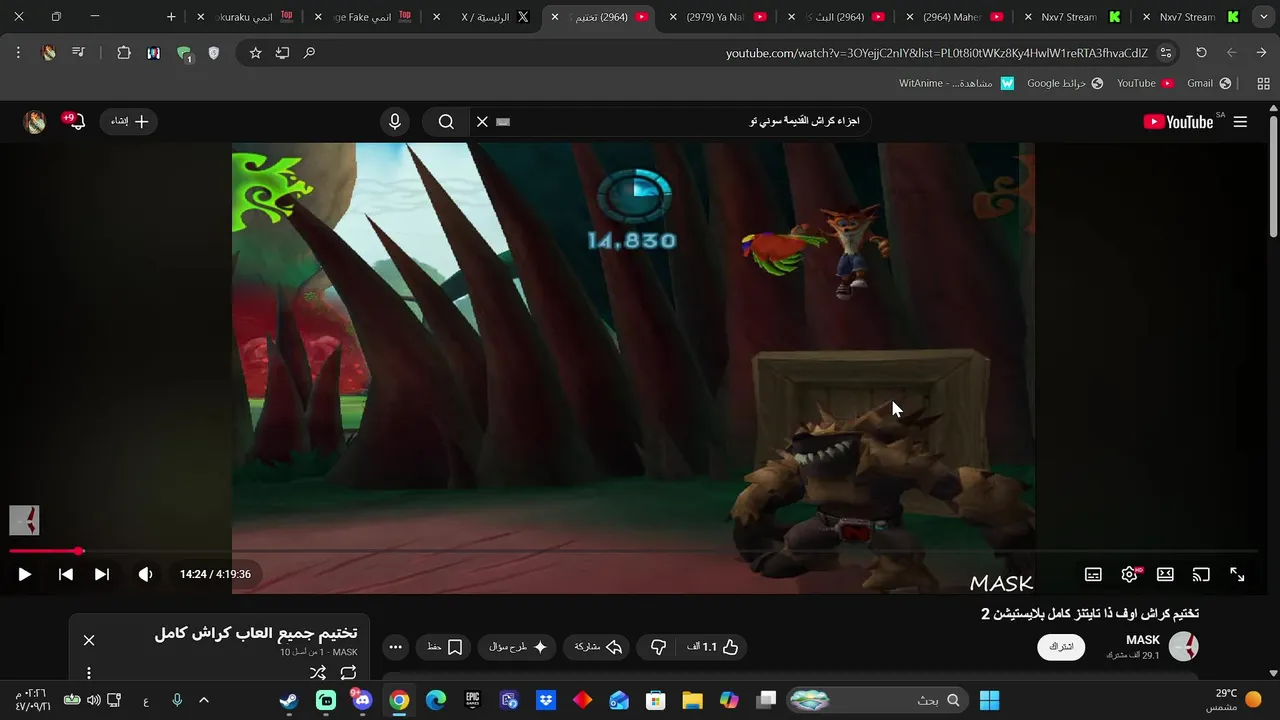Open Steam from taskbar

click(x=288, y=700)
